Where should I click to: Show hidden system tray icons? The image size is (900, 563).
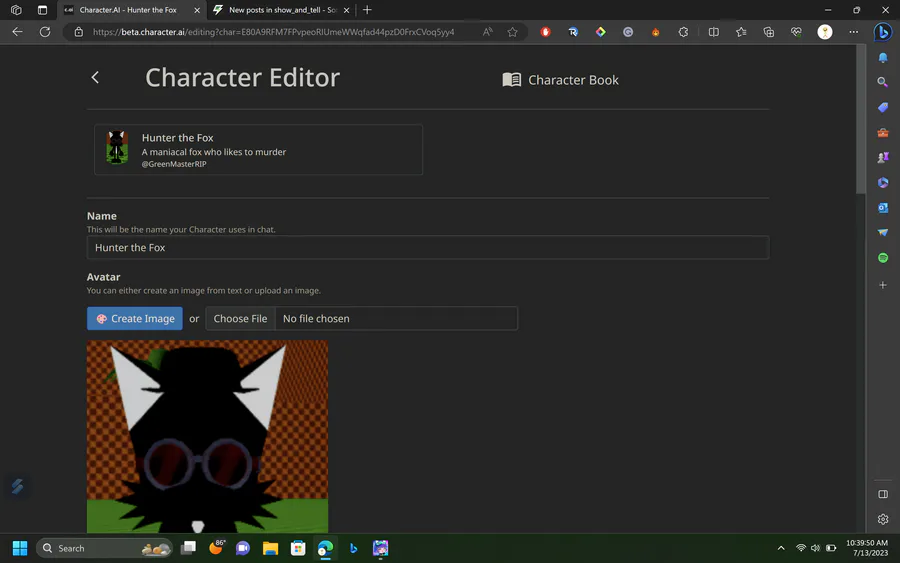pos(781,549)
